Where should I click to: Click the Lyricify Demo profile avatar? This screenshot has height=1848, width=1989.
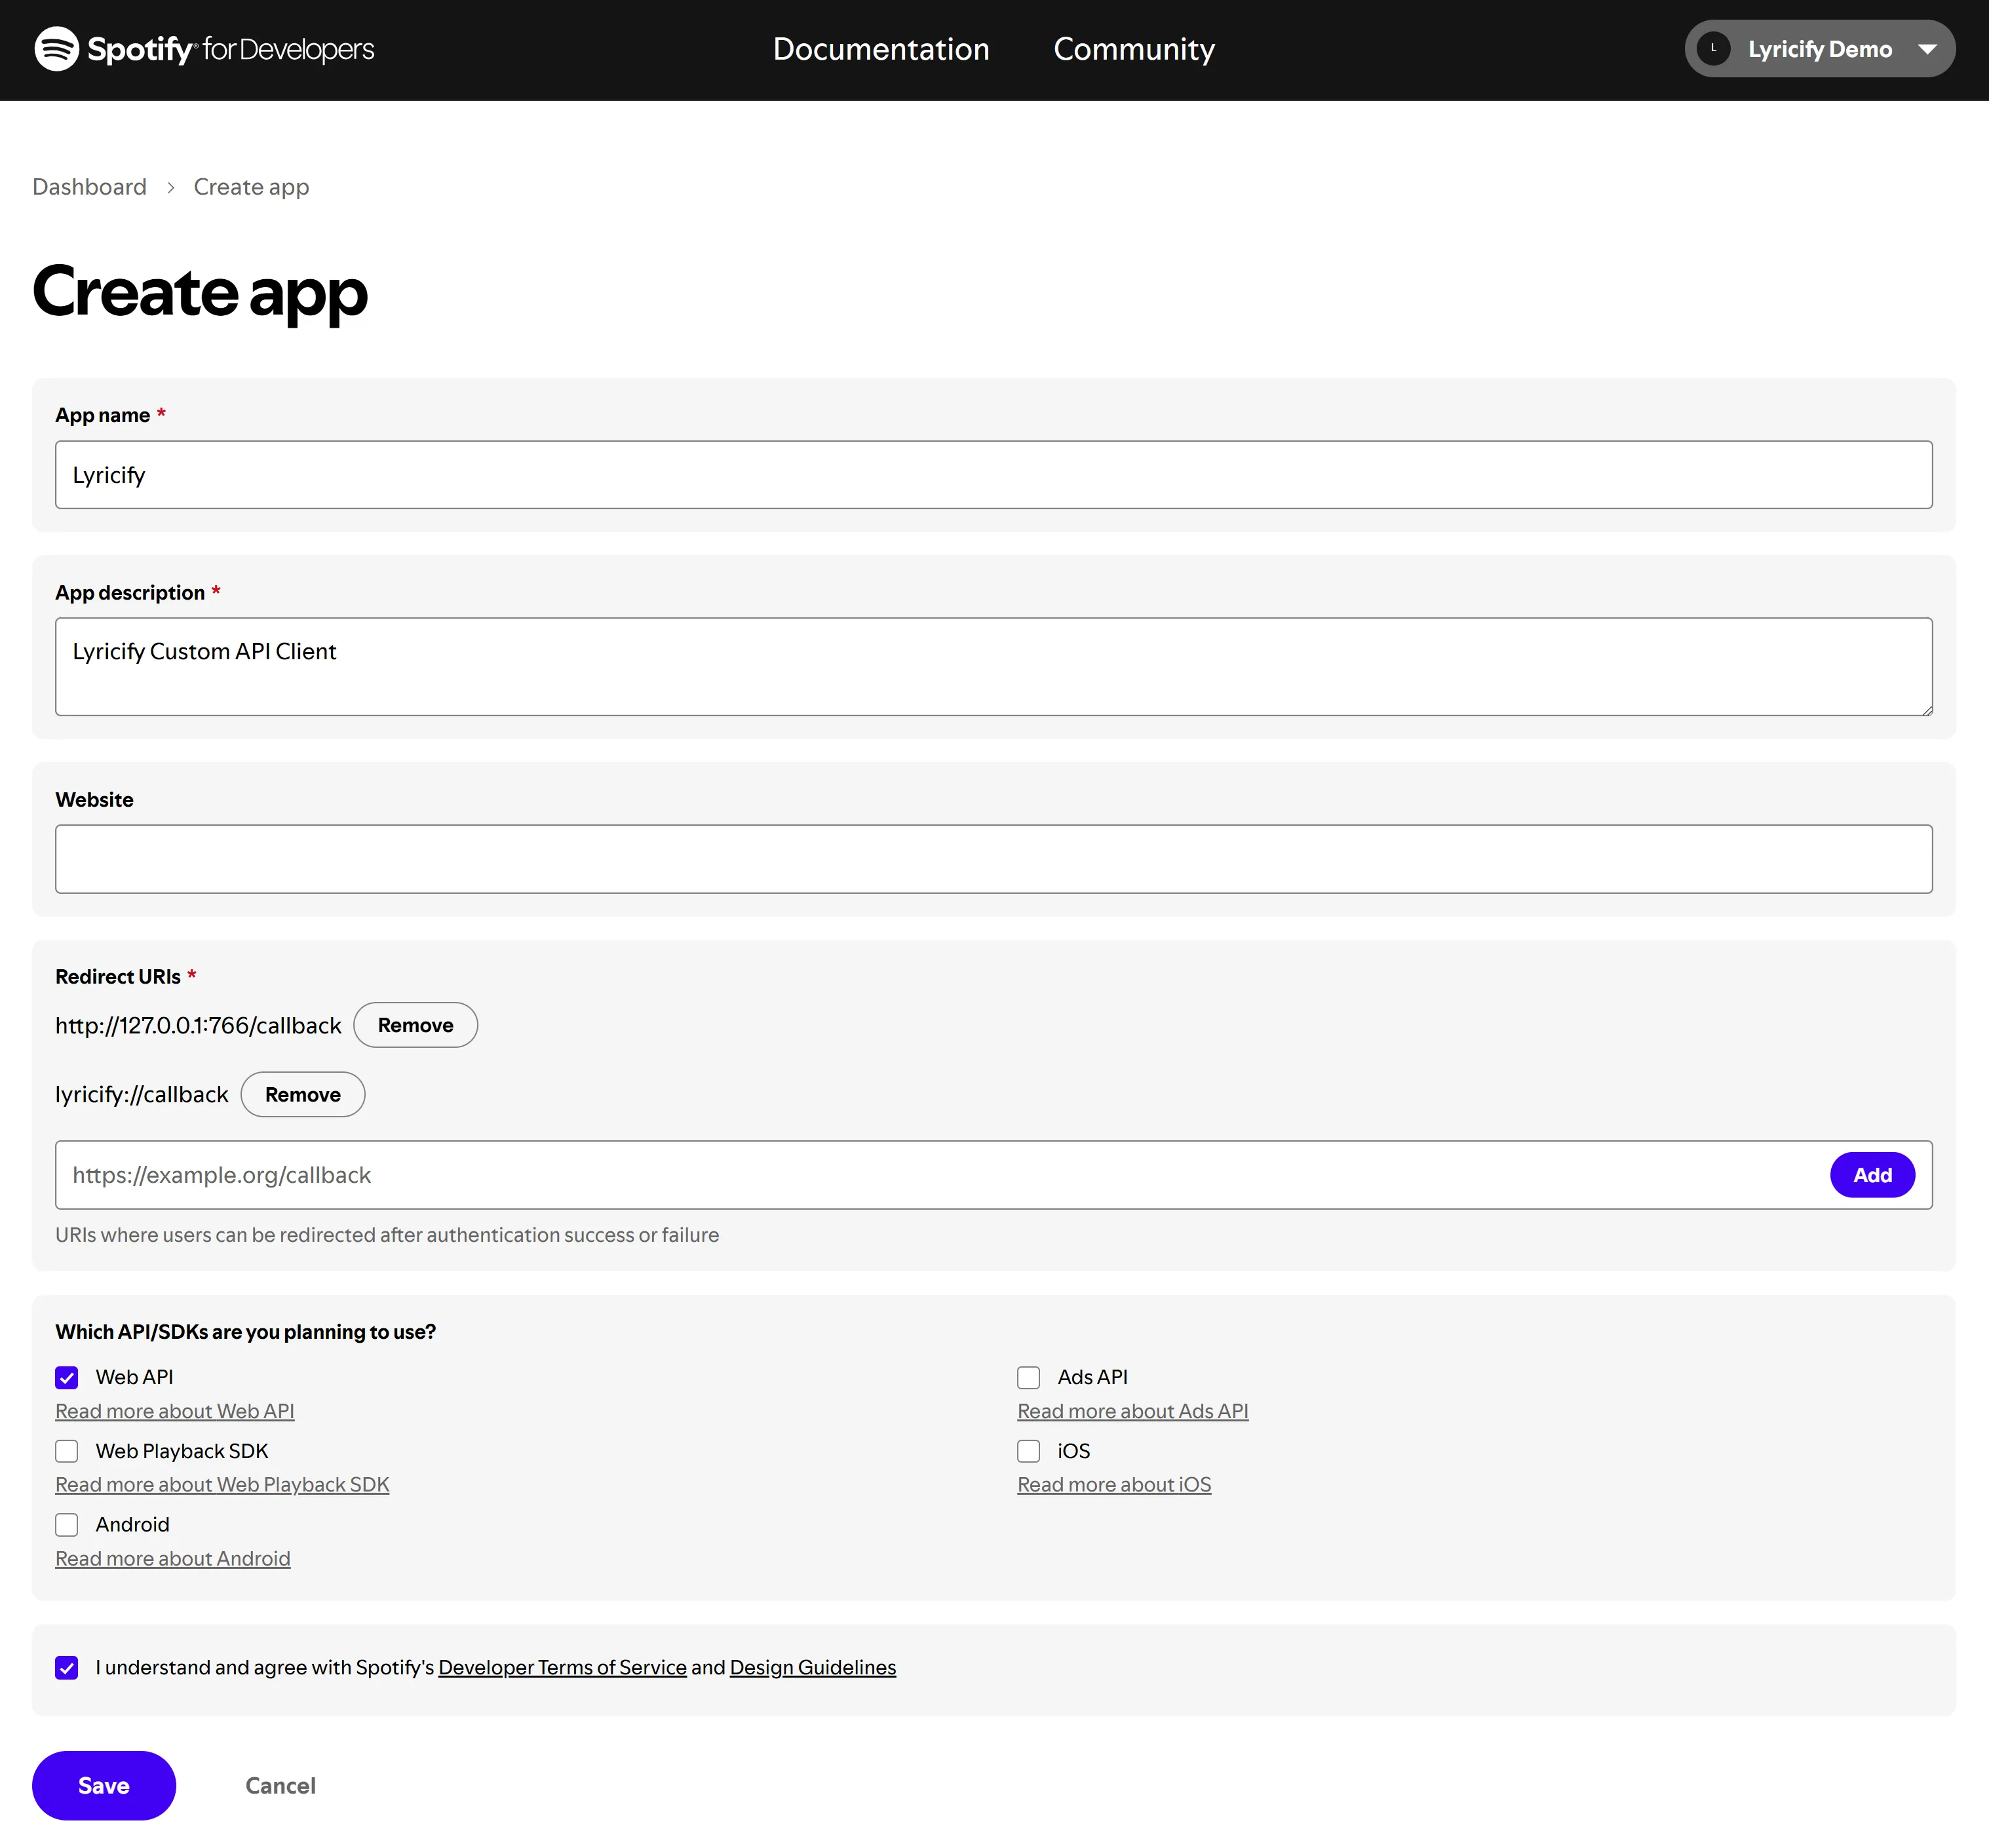(1713, 49)
